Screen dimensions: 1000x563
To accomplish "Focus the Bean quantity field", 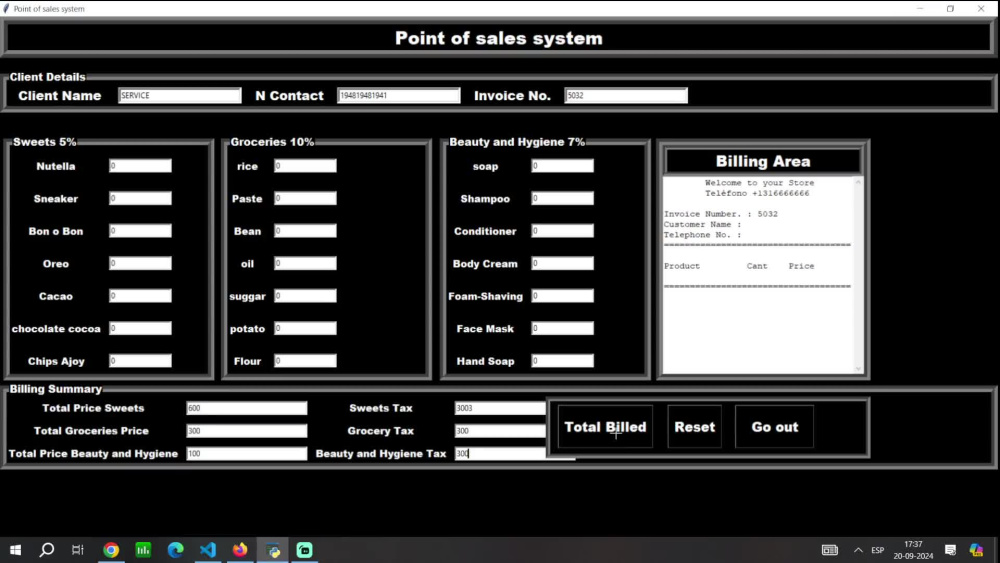I will [305, 231].
